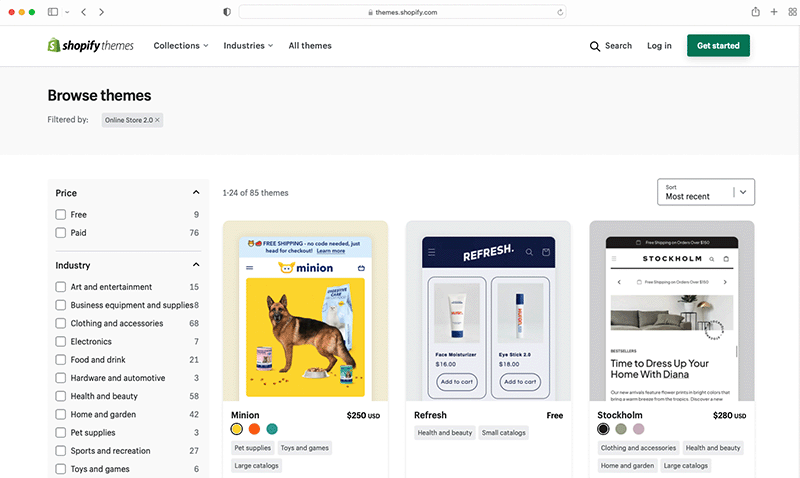800x478 pixels.
Task: Show tab overview grid icon
Action: [792, 12]
